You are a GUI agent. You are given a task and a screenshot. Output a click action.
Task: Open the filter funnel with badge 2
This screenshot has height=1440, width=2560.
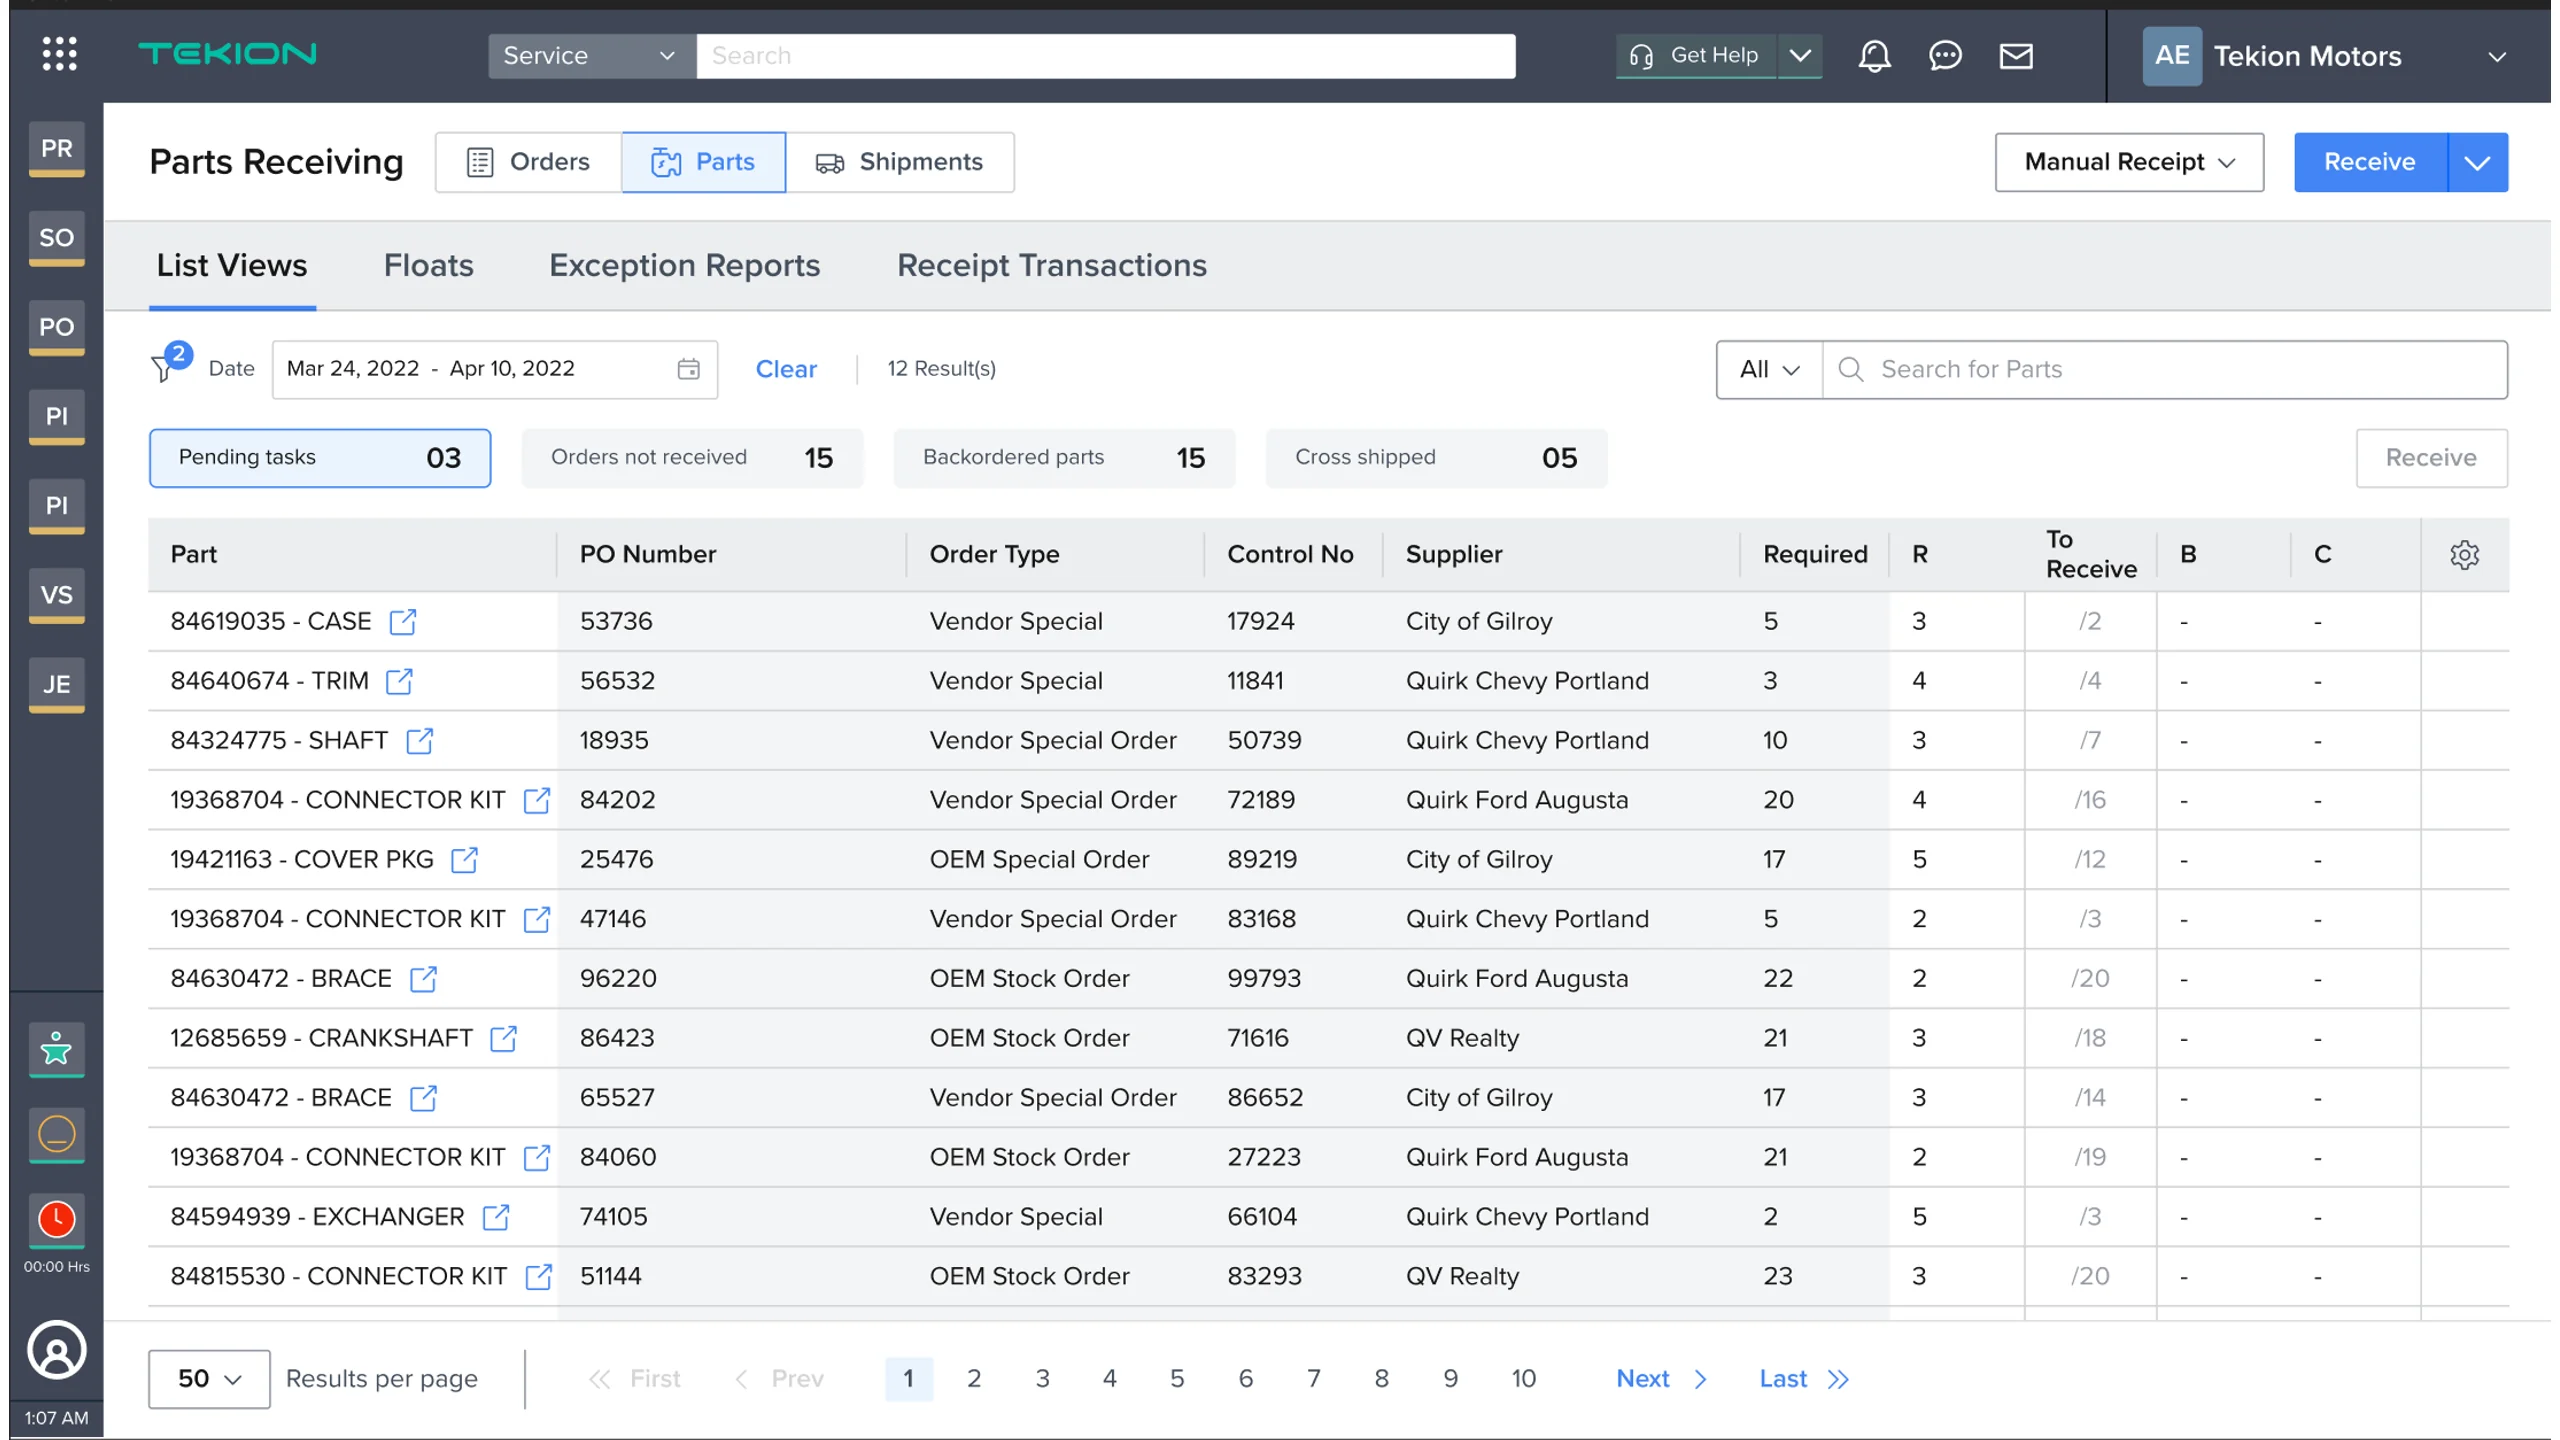170,363
